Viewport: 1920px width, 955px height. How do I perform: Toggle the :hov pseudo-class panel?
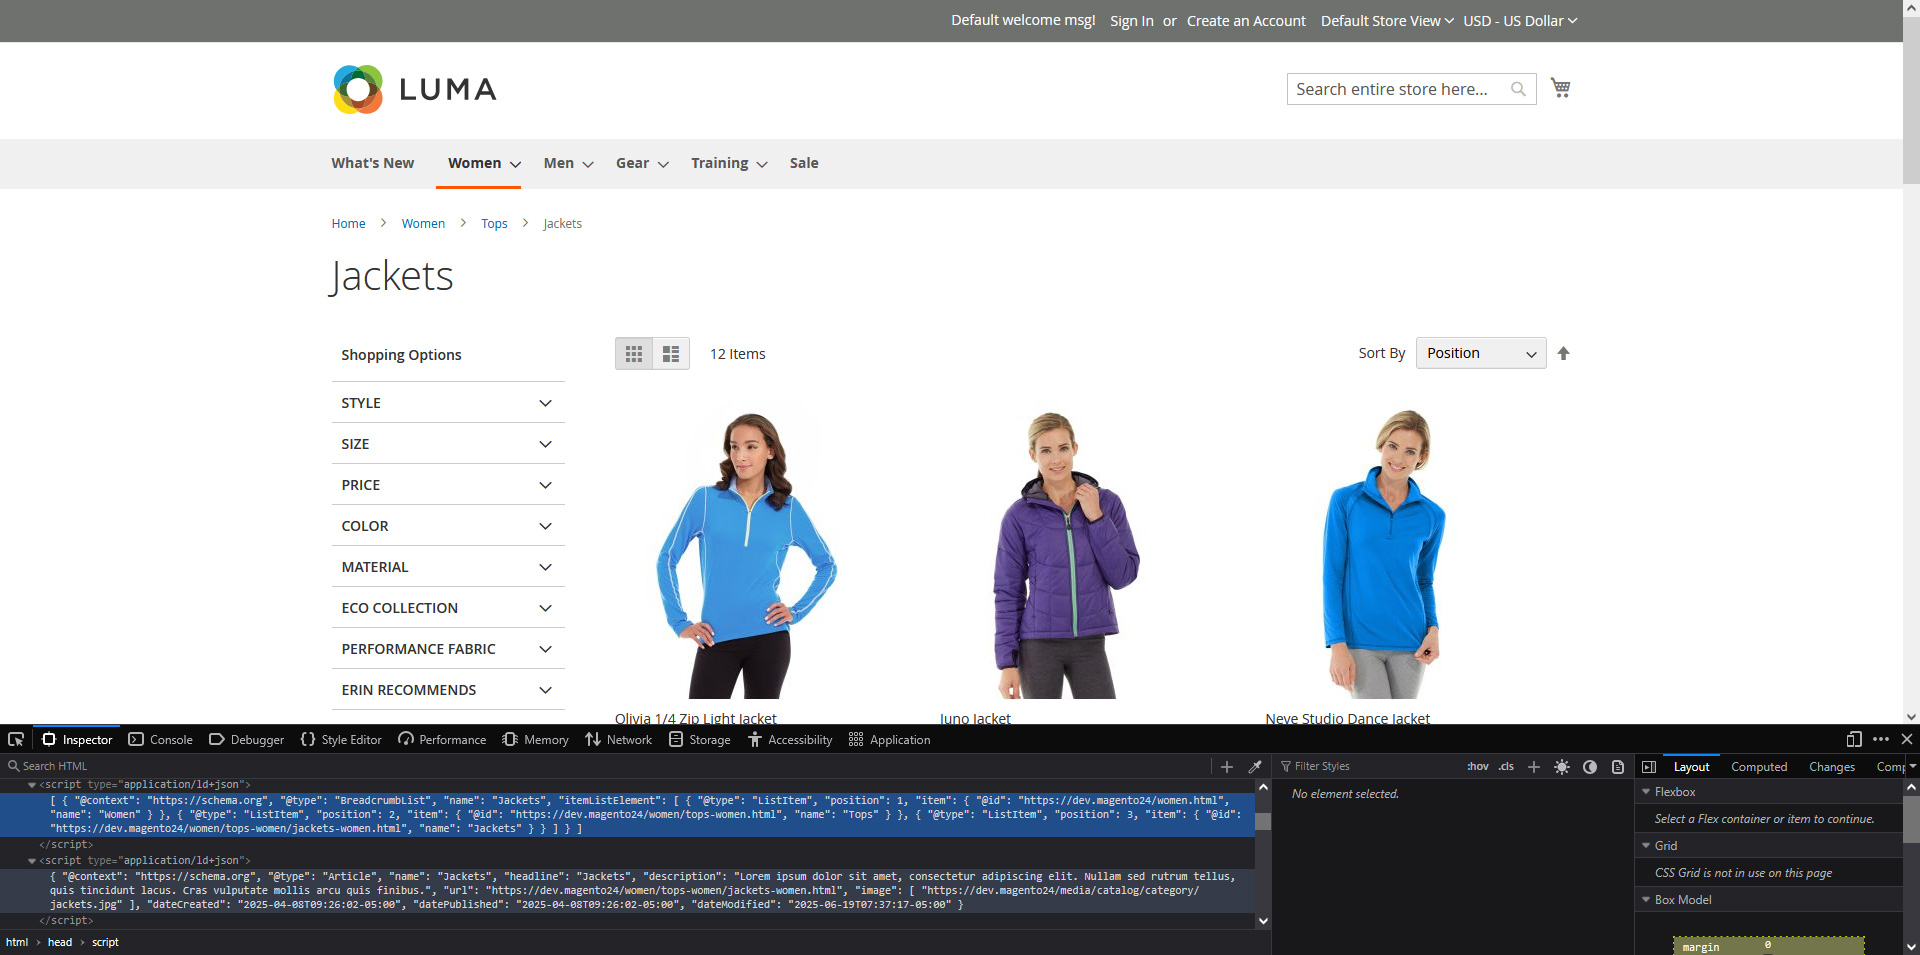[x=1477, y=766]
